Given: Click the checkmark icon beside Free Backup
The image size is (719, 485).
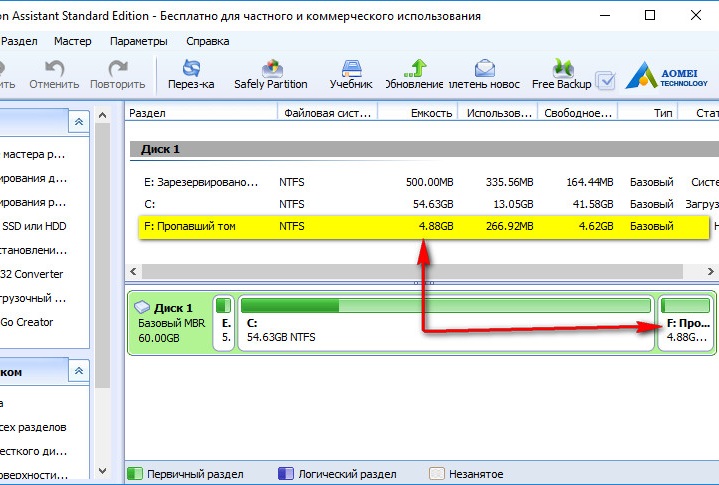Looking at the screenshot, I should coord(606,81).
